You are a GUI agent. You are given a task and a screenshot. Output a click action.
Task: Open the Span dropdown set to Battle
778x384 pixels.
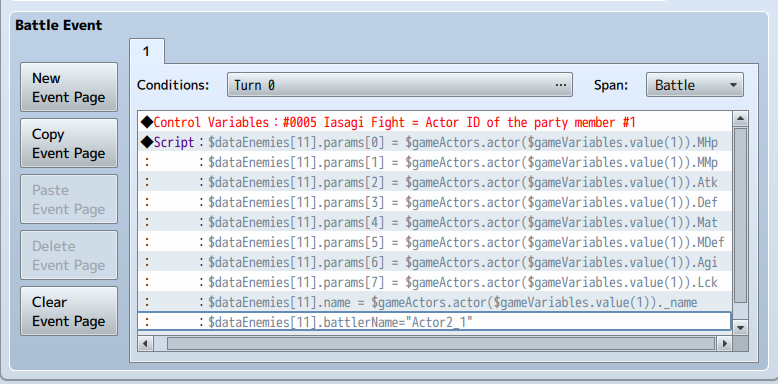(695, 85)
